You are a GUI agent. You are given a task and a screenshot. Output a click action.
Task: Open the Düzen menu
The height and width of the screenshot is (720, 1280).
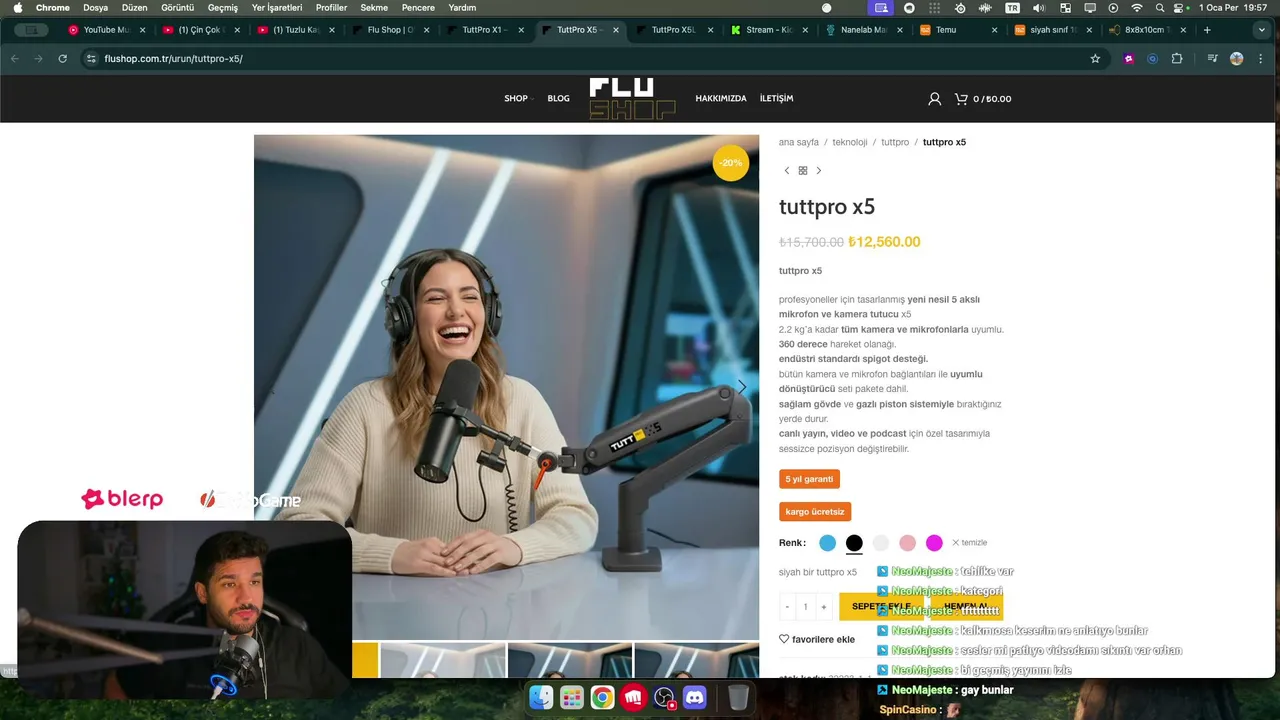[x=134, y=7]
